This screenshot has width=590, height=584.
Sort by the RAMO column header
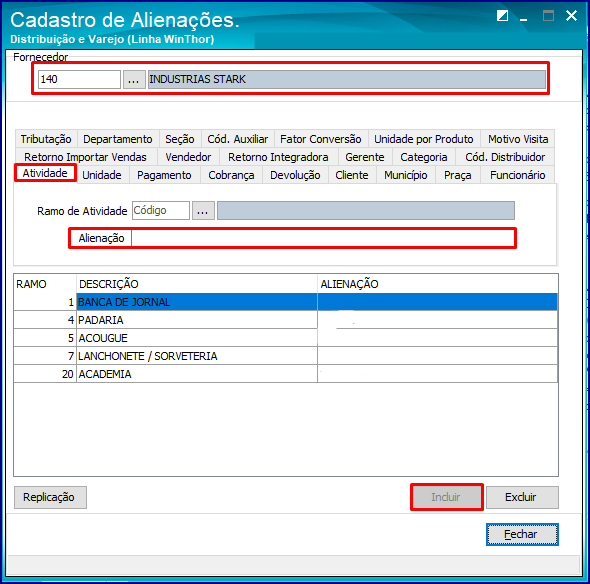point(45,284)
